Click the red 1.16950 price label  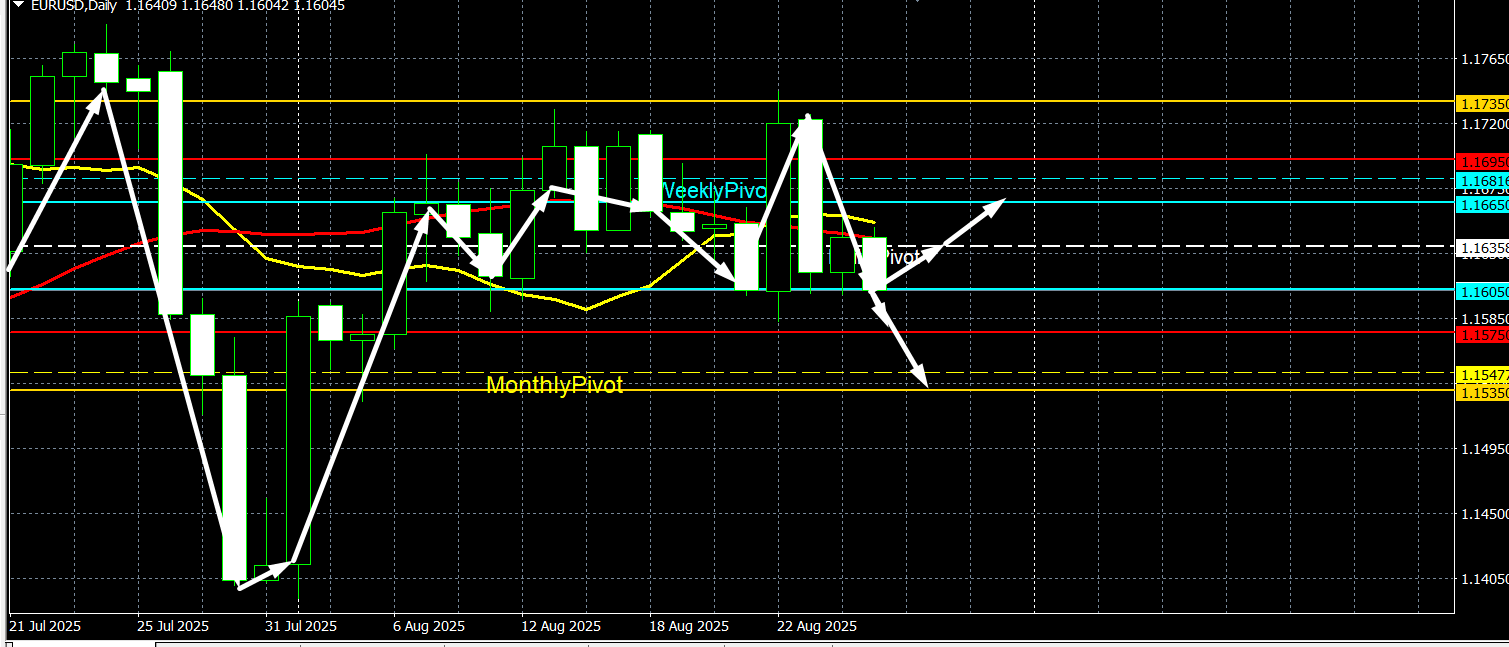[x=1484, y=161]
